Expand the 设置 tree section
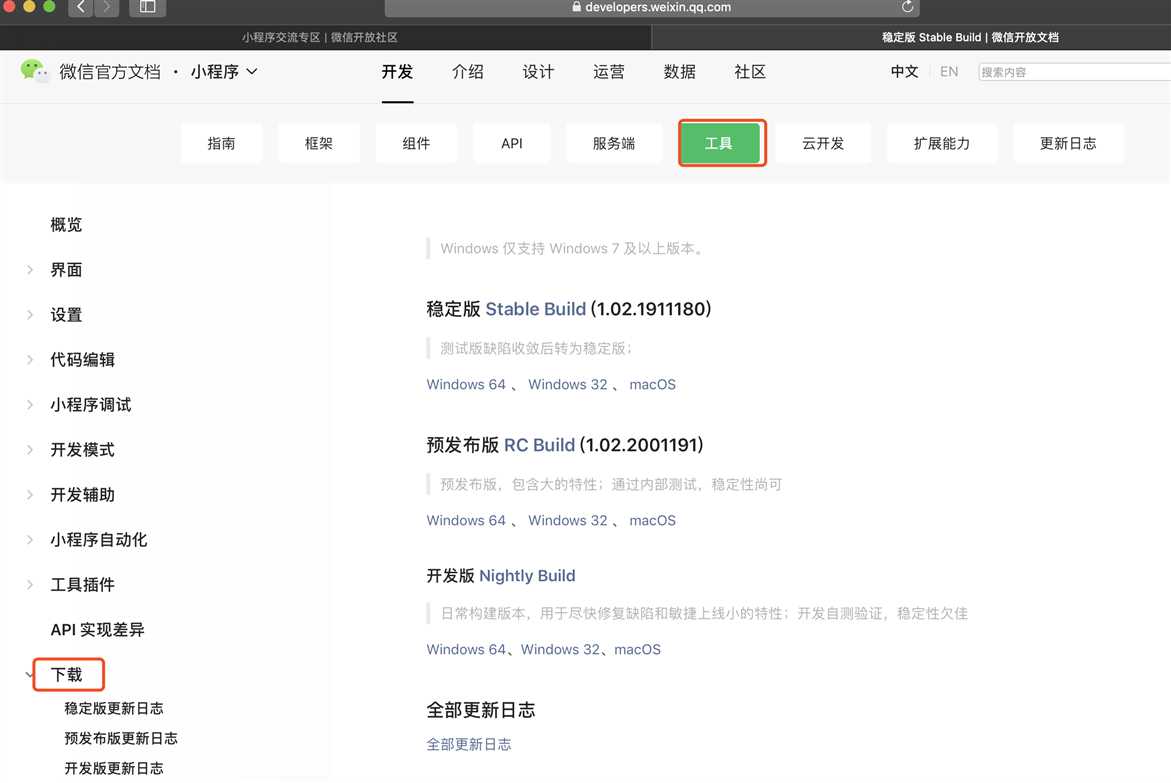Screen dimensions: 1171x783 click(30, 315)
